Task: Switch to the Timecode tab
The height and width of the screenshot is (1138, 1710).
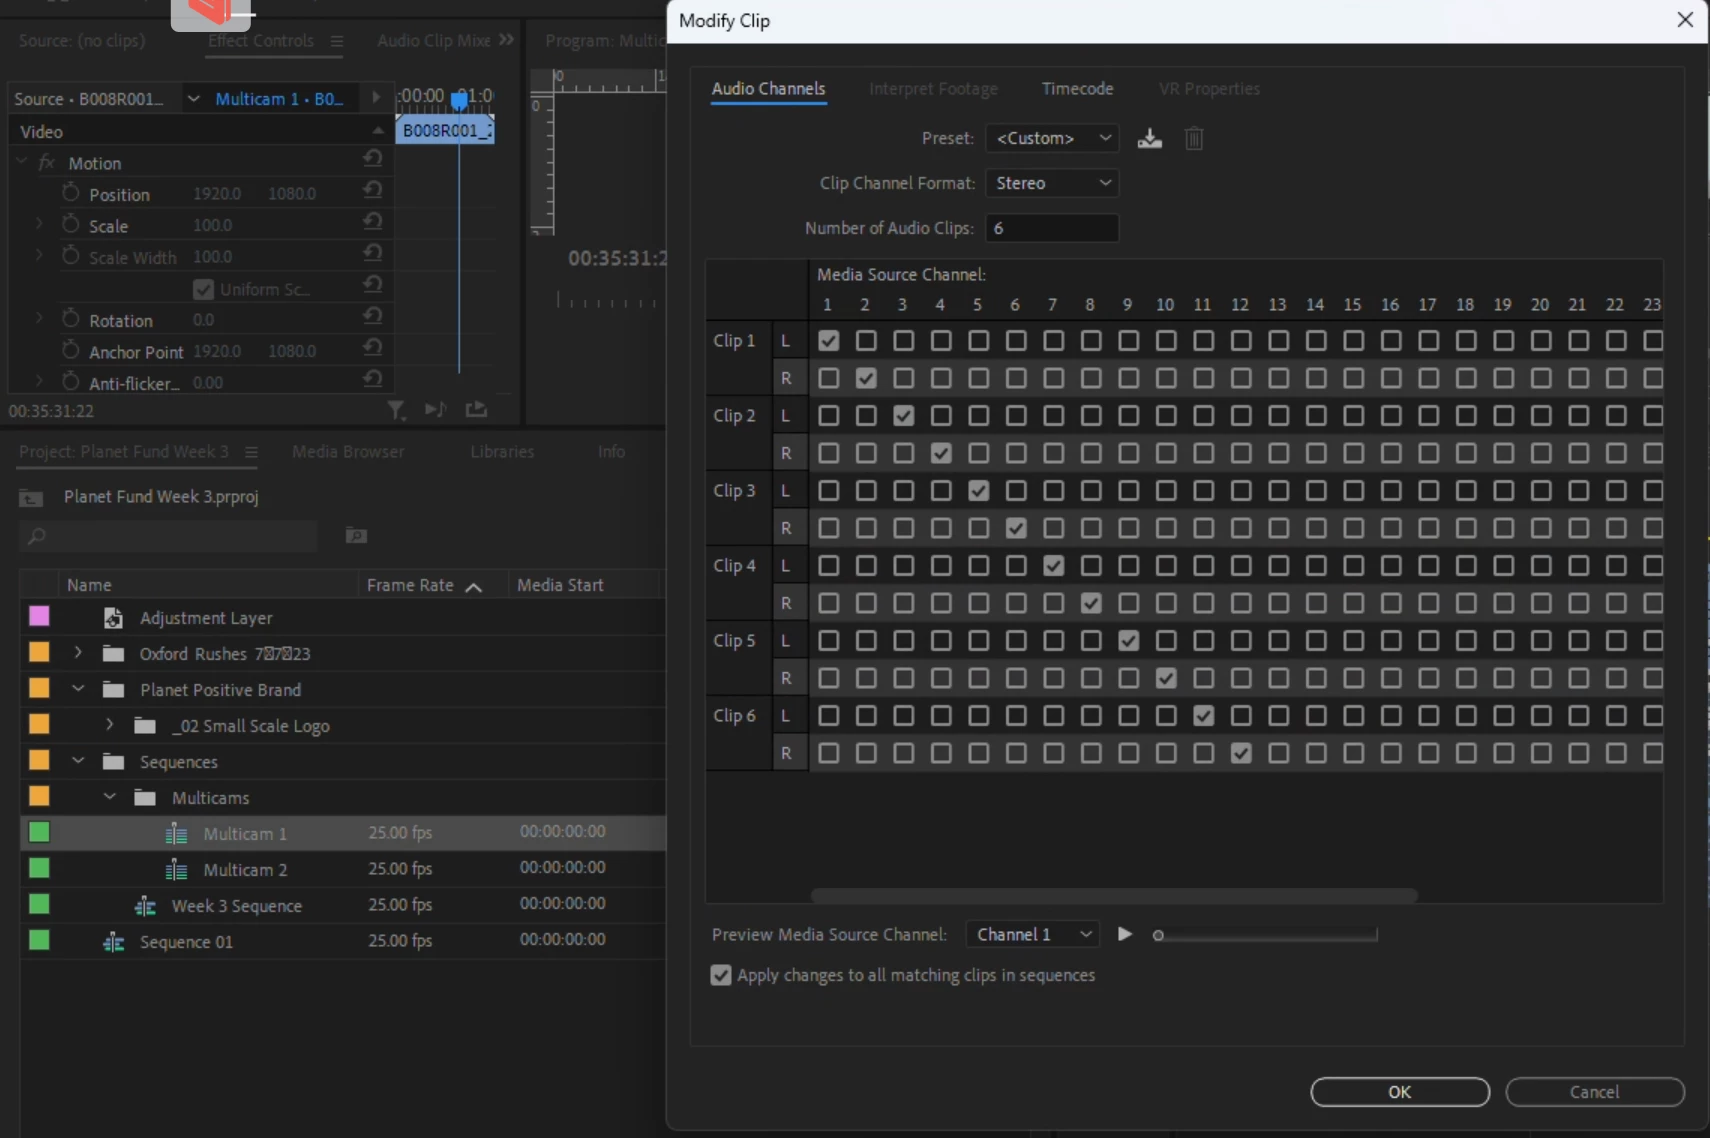Action: [x=1077, y=89]
